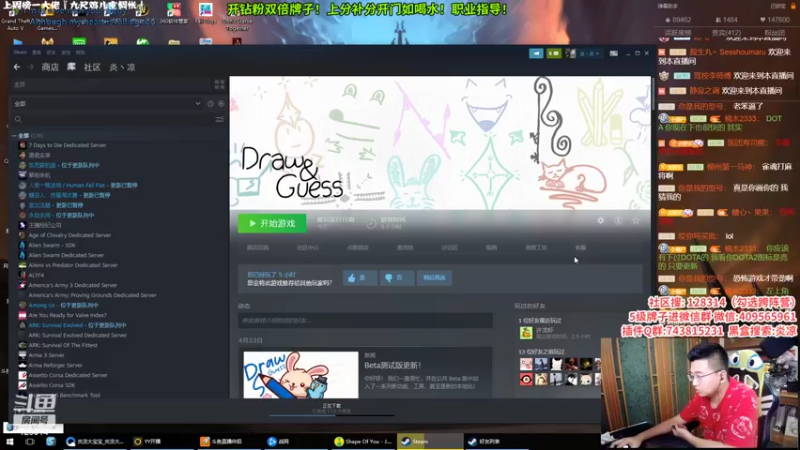Screen dimensions: 800x450
Task: Open the 社区 community tab
Action: point(92,67)
